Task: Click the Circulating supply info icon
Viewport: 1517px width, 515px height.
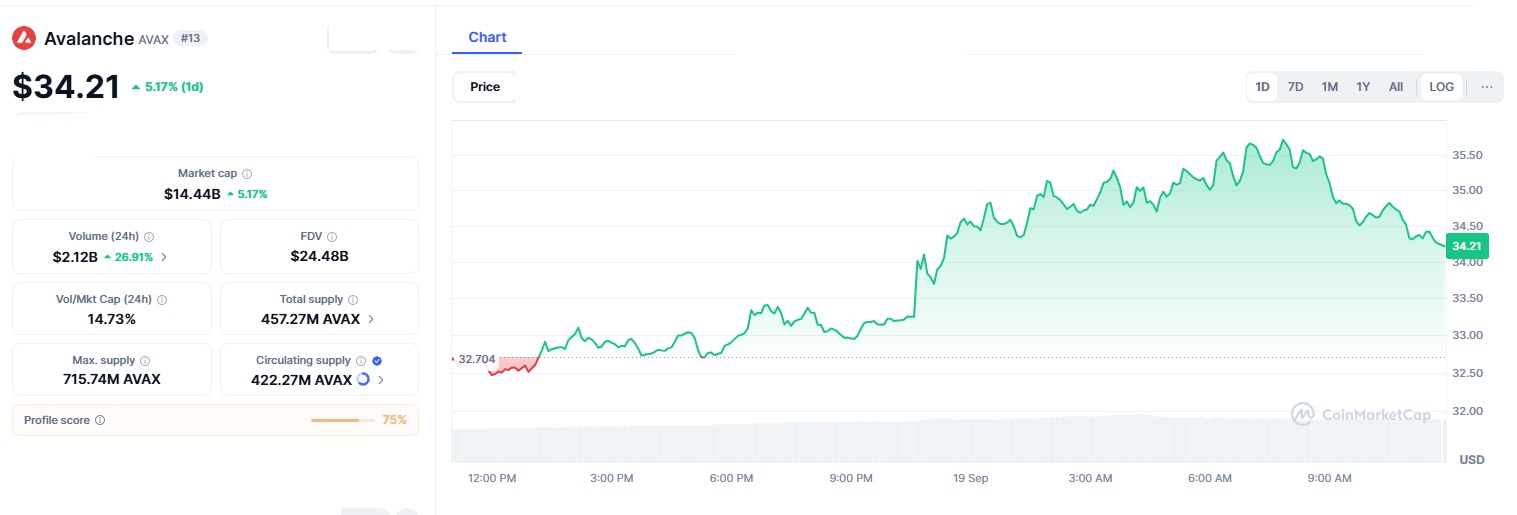Action: 361,361
